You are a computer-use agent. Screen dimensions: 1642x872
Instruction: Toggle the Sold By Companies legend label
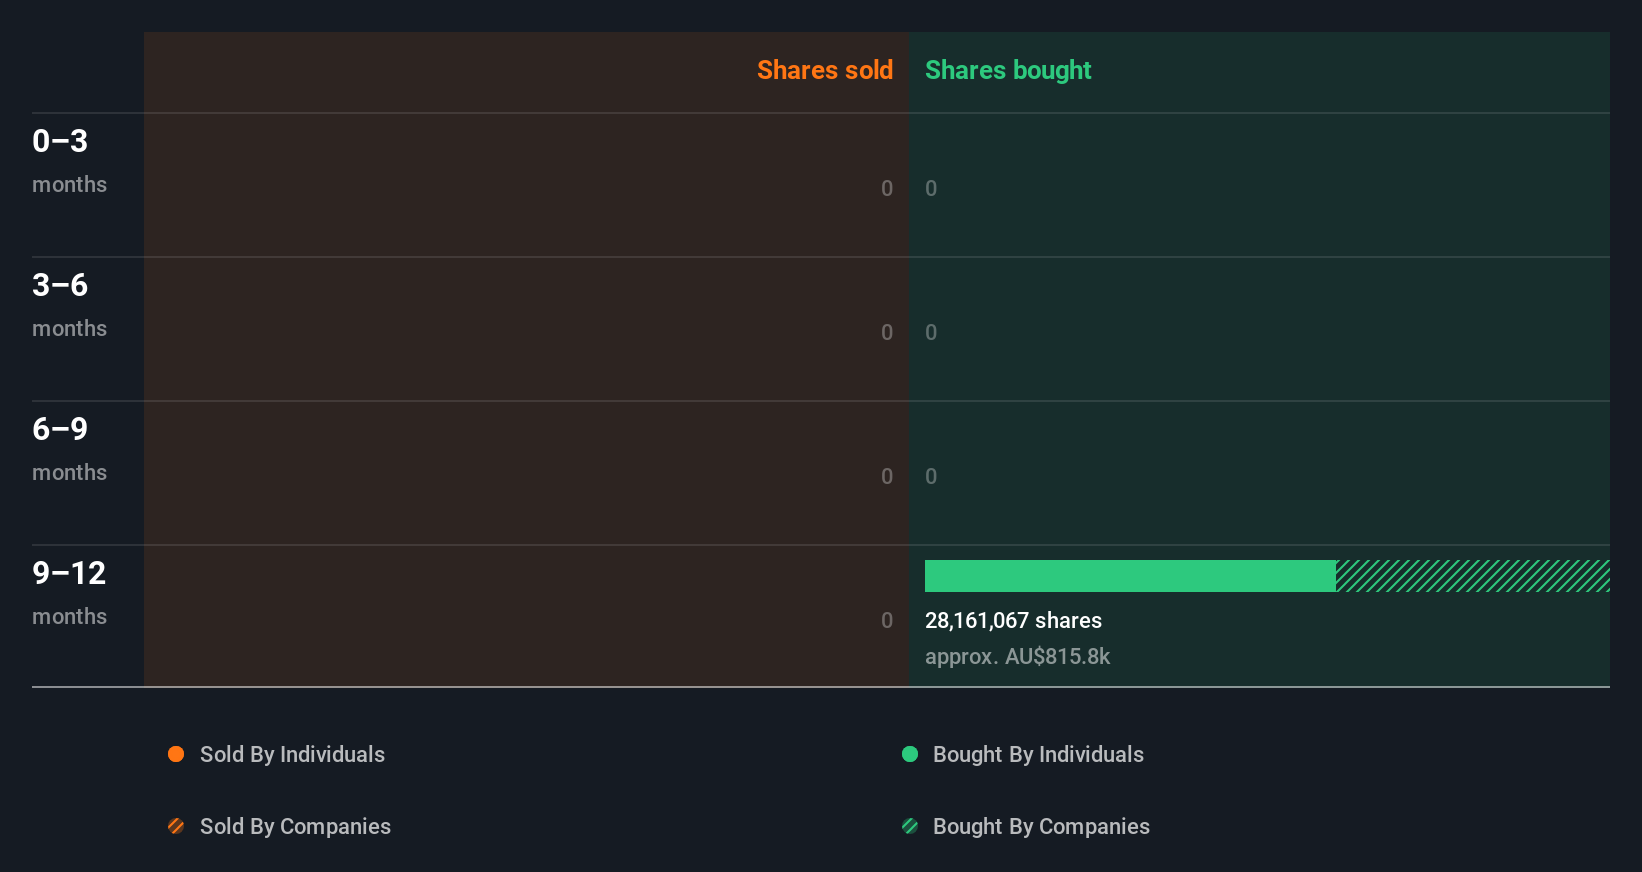tap(295, 826)
